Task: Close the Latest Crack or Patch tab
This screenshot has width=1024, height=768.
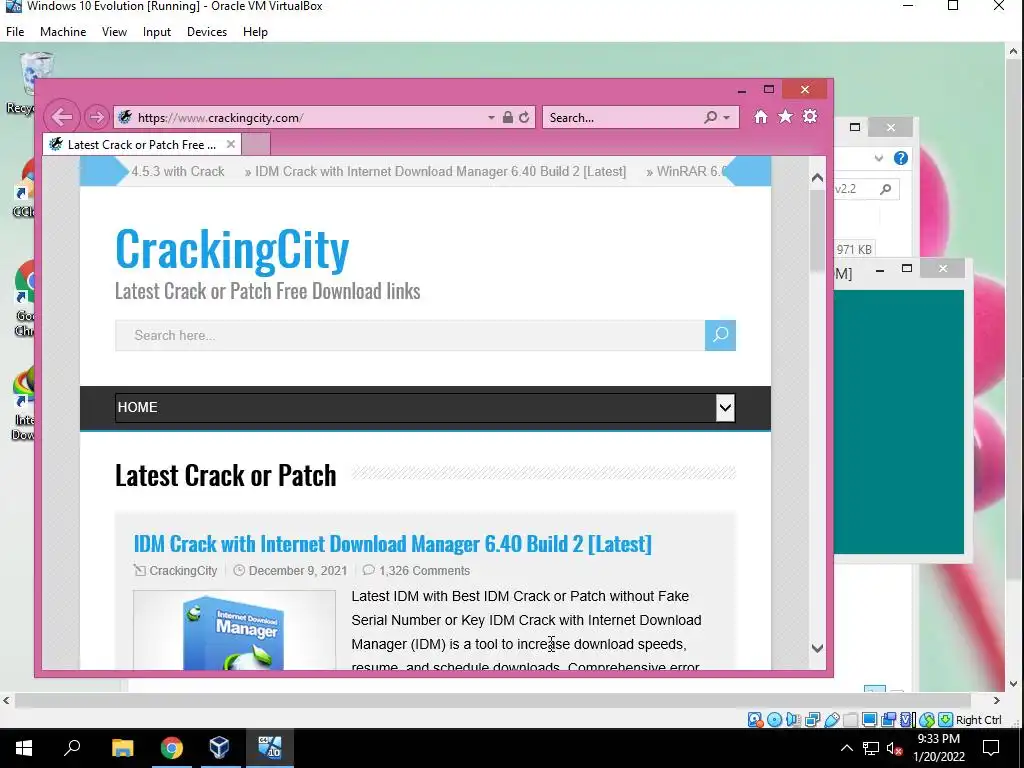Action: point(231,144)
